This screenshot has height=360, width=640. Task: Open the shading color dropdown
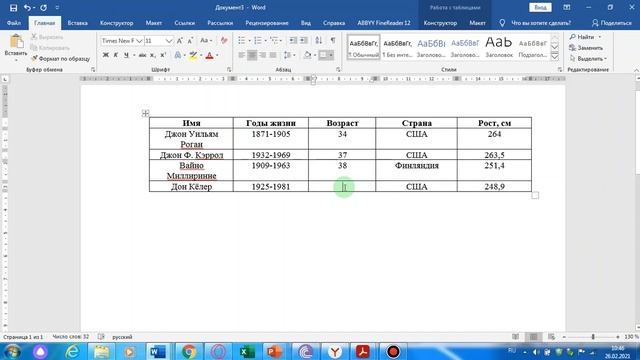click(x=315, y=55)
